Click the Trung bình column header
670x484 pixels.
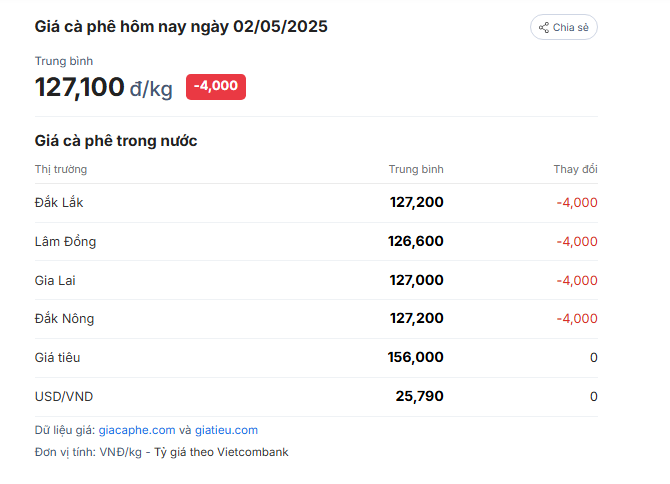pyautogui.click(x=416, y=169)
